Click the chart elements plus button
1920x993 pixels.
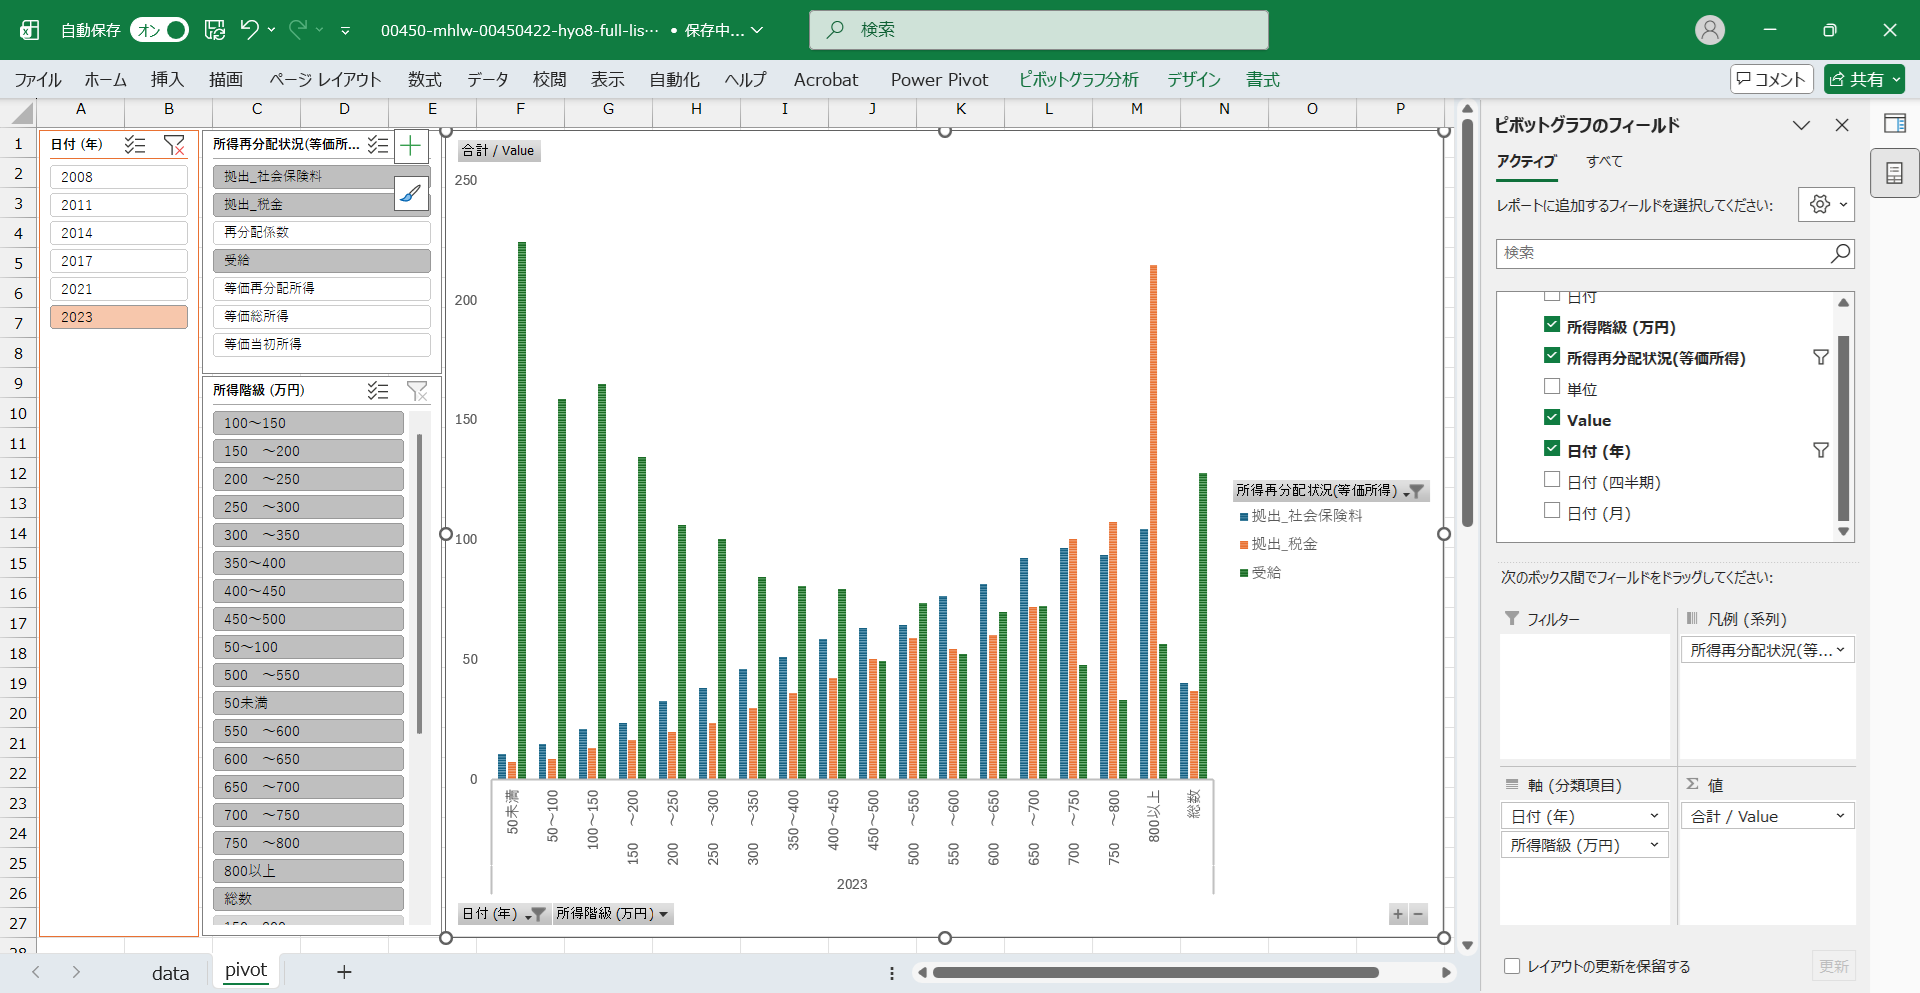411,146
